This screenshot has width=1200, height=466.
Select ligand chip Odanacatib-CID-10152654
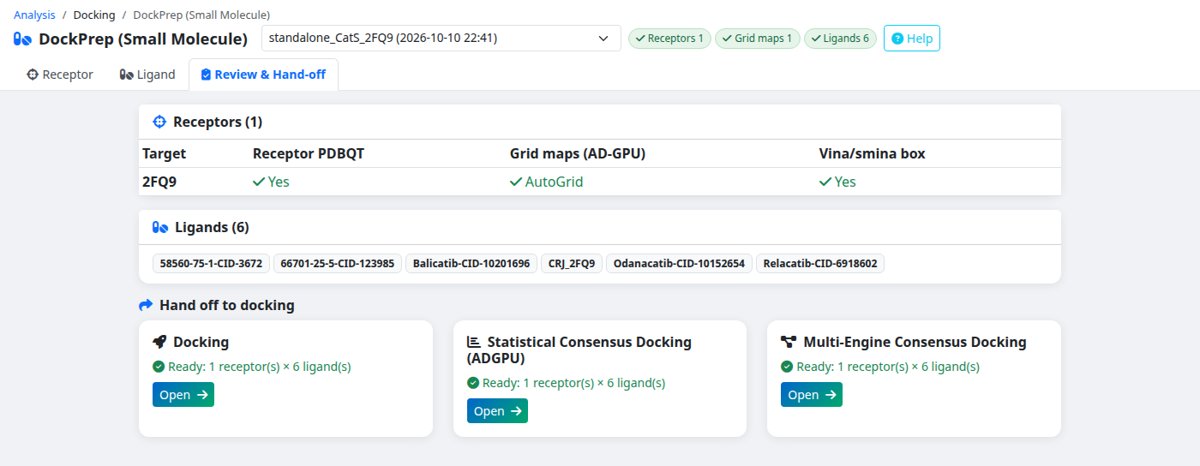click(x=679, y=264)
